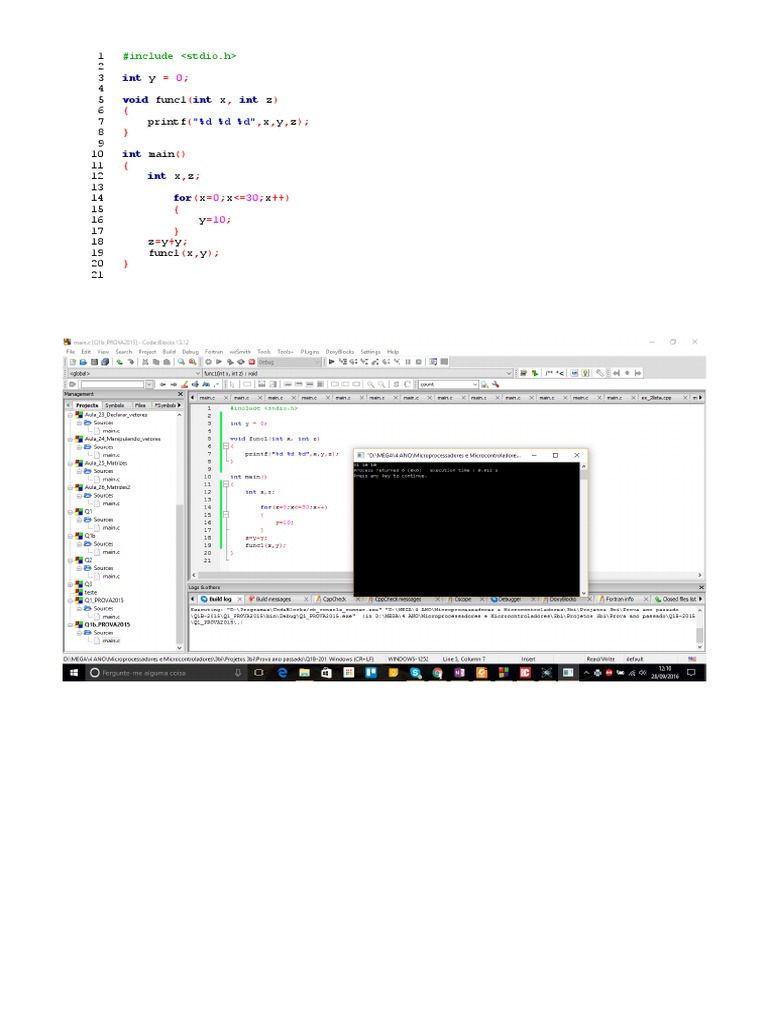Screen dimensions: 768x1024
Task: Select main.c under Q1b_PROVA2015 project
Action: click(110, 640)
